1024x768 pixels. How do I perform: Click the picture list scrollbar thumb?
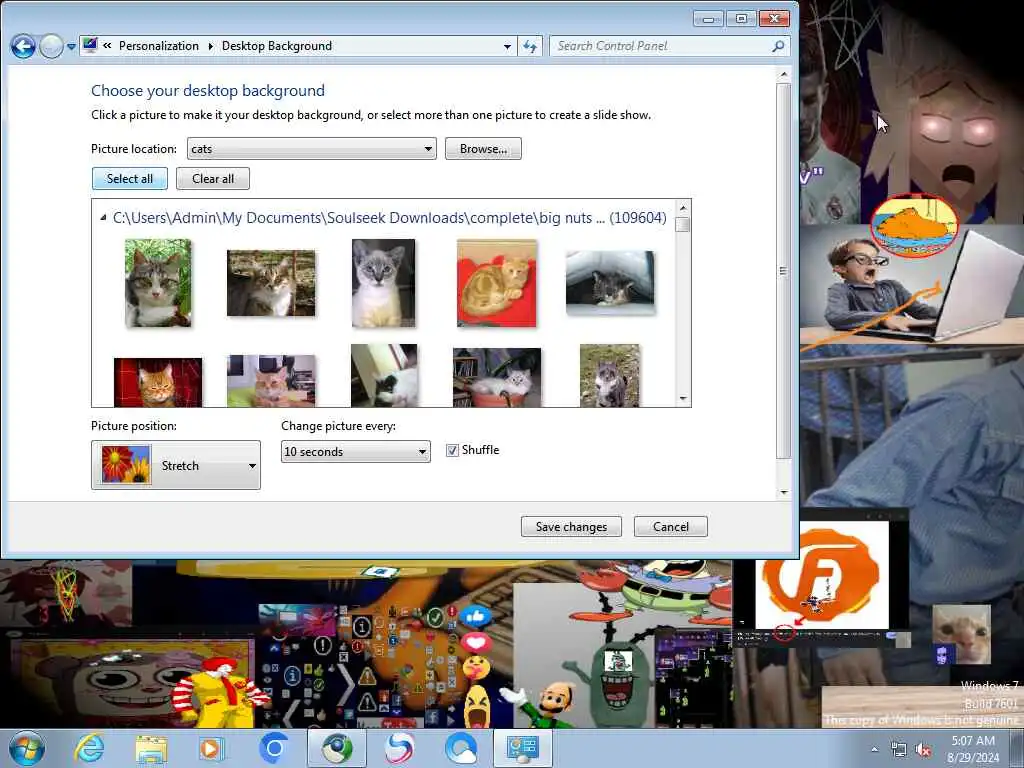683,224
